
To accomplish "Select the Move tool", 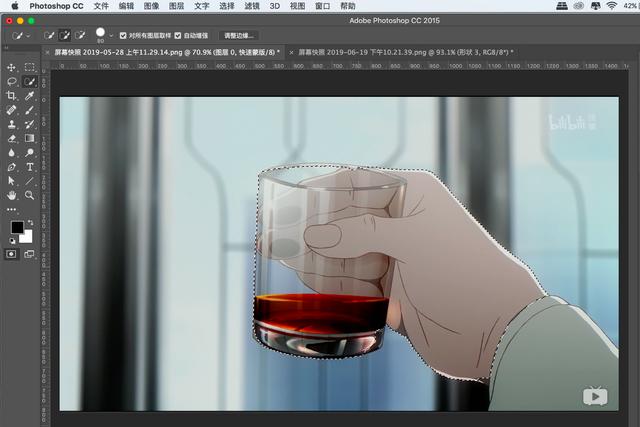I will point(11,67).
